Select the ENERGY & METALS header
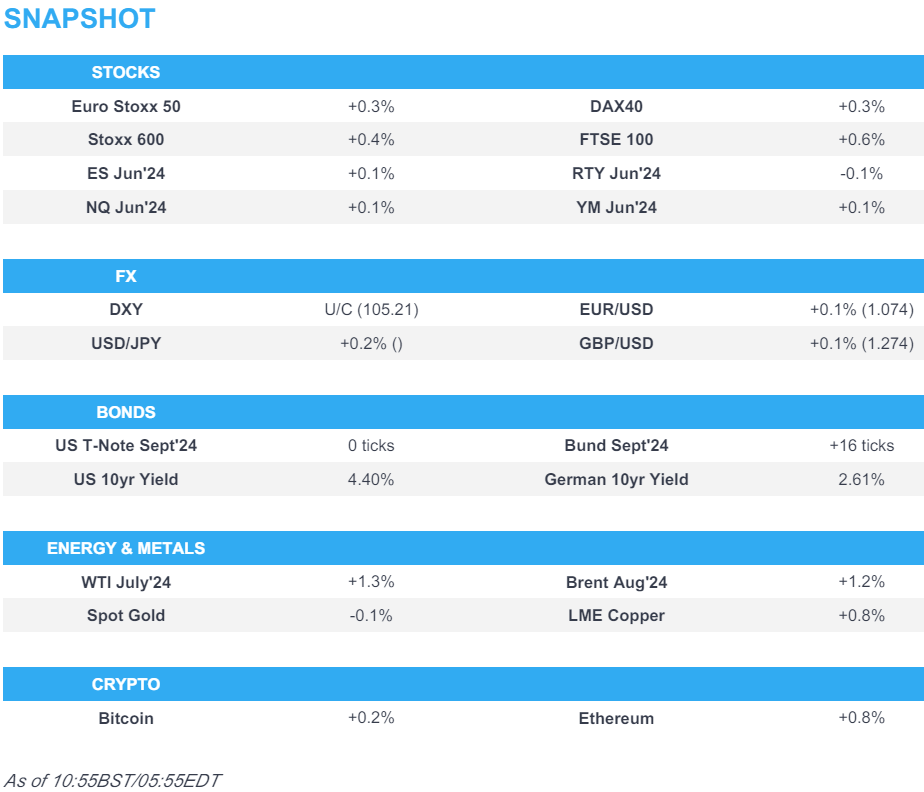Viewport: 924px width, 792px height. coord(126,548)
